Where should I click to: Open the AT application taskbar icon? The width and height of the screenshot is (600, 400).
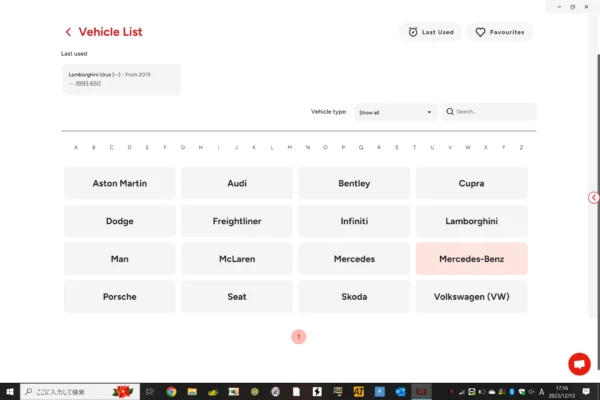[x=359, y=392]
